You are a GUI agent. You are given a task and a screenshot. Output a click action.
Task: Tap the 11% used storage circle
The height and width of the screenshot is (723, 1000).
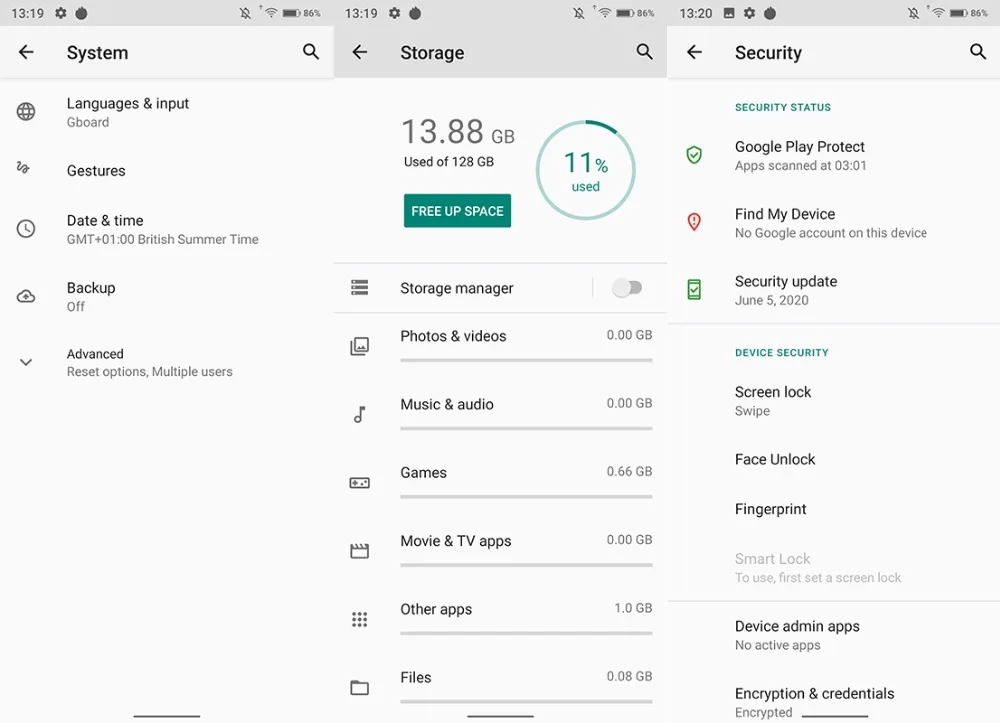(585, 170)
